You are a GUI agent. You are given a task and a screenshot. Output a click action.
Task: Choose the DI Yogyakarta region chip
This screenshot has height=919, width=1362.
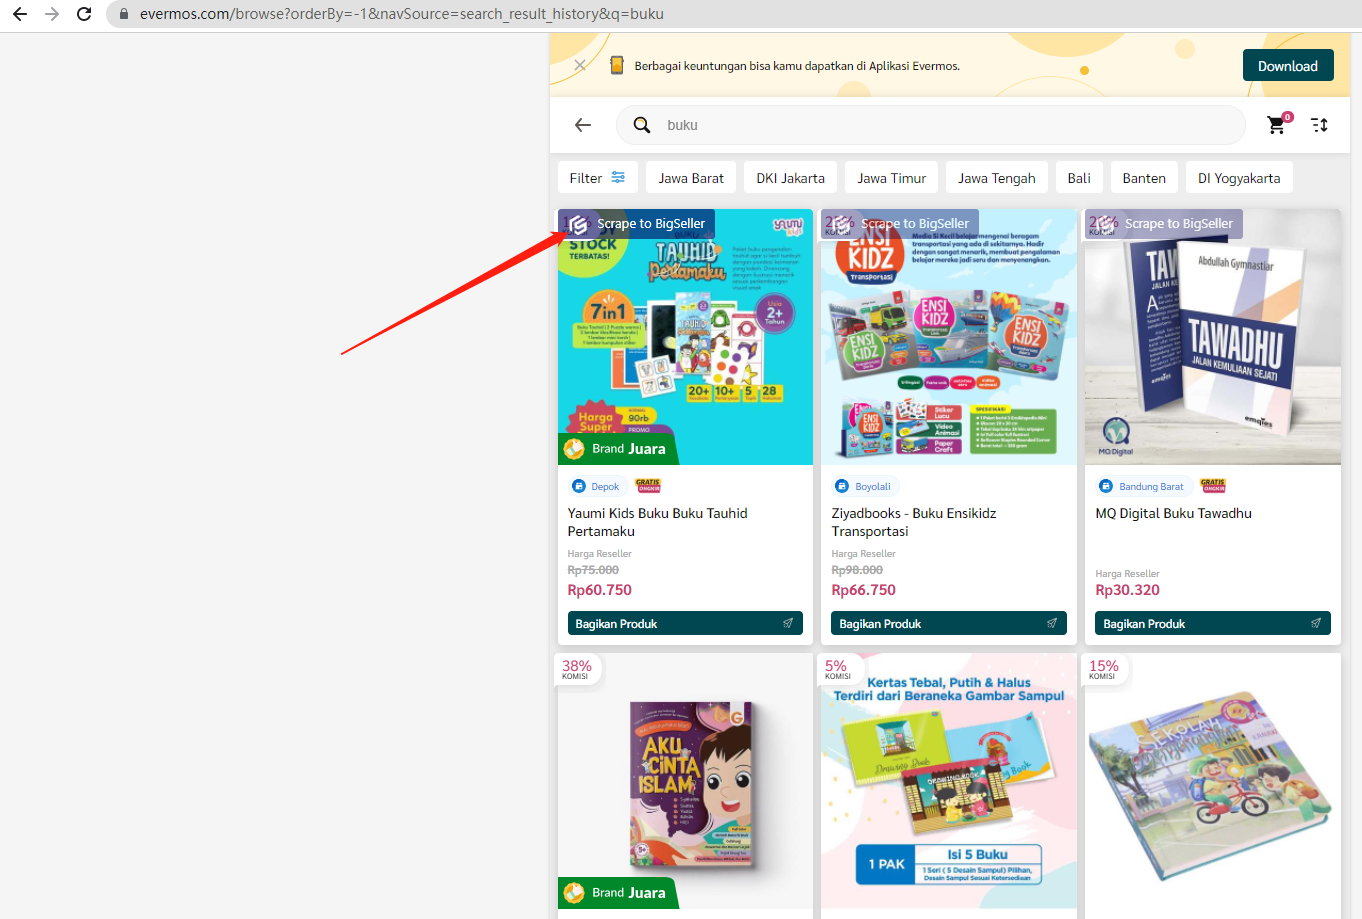point(1239,178)
